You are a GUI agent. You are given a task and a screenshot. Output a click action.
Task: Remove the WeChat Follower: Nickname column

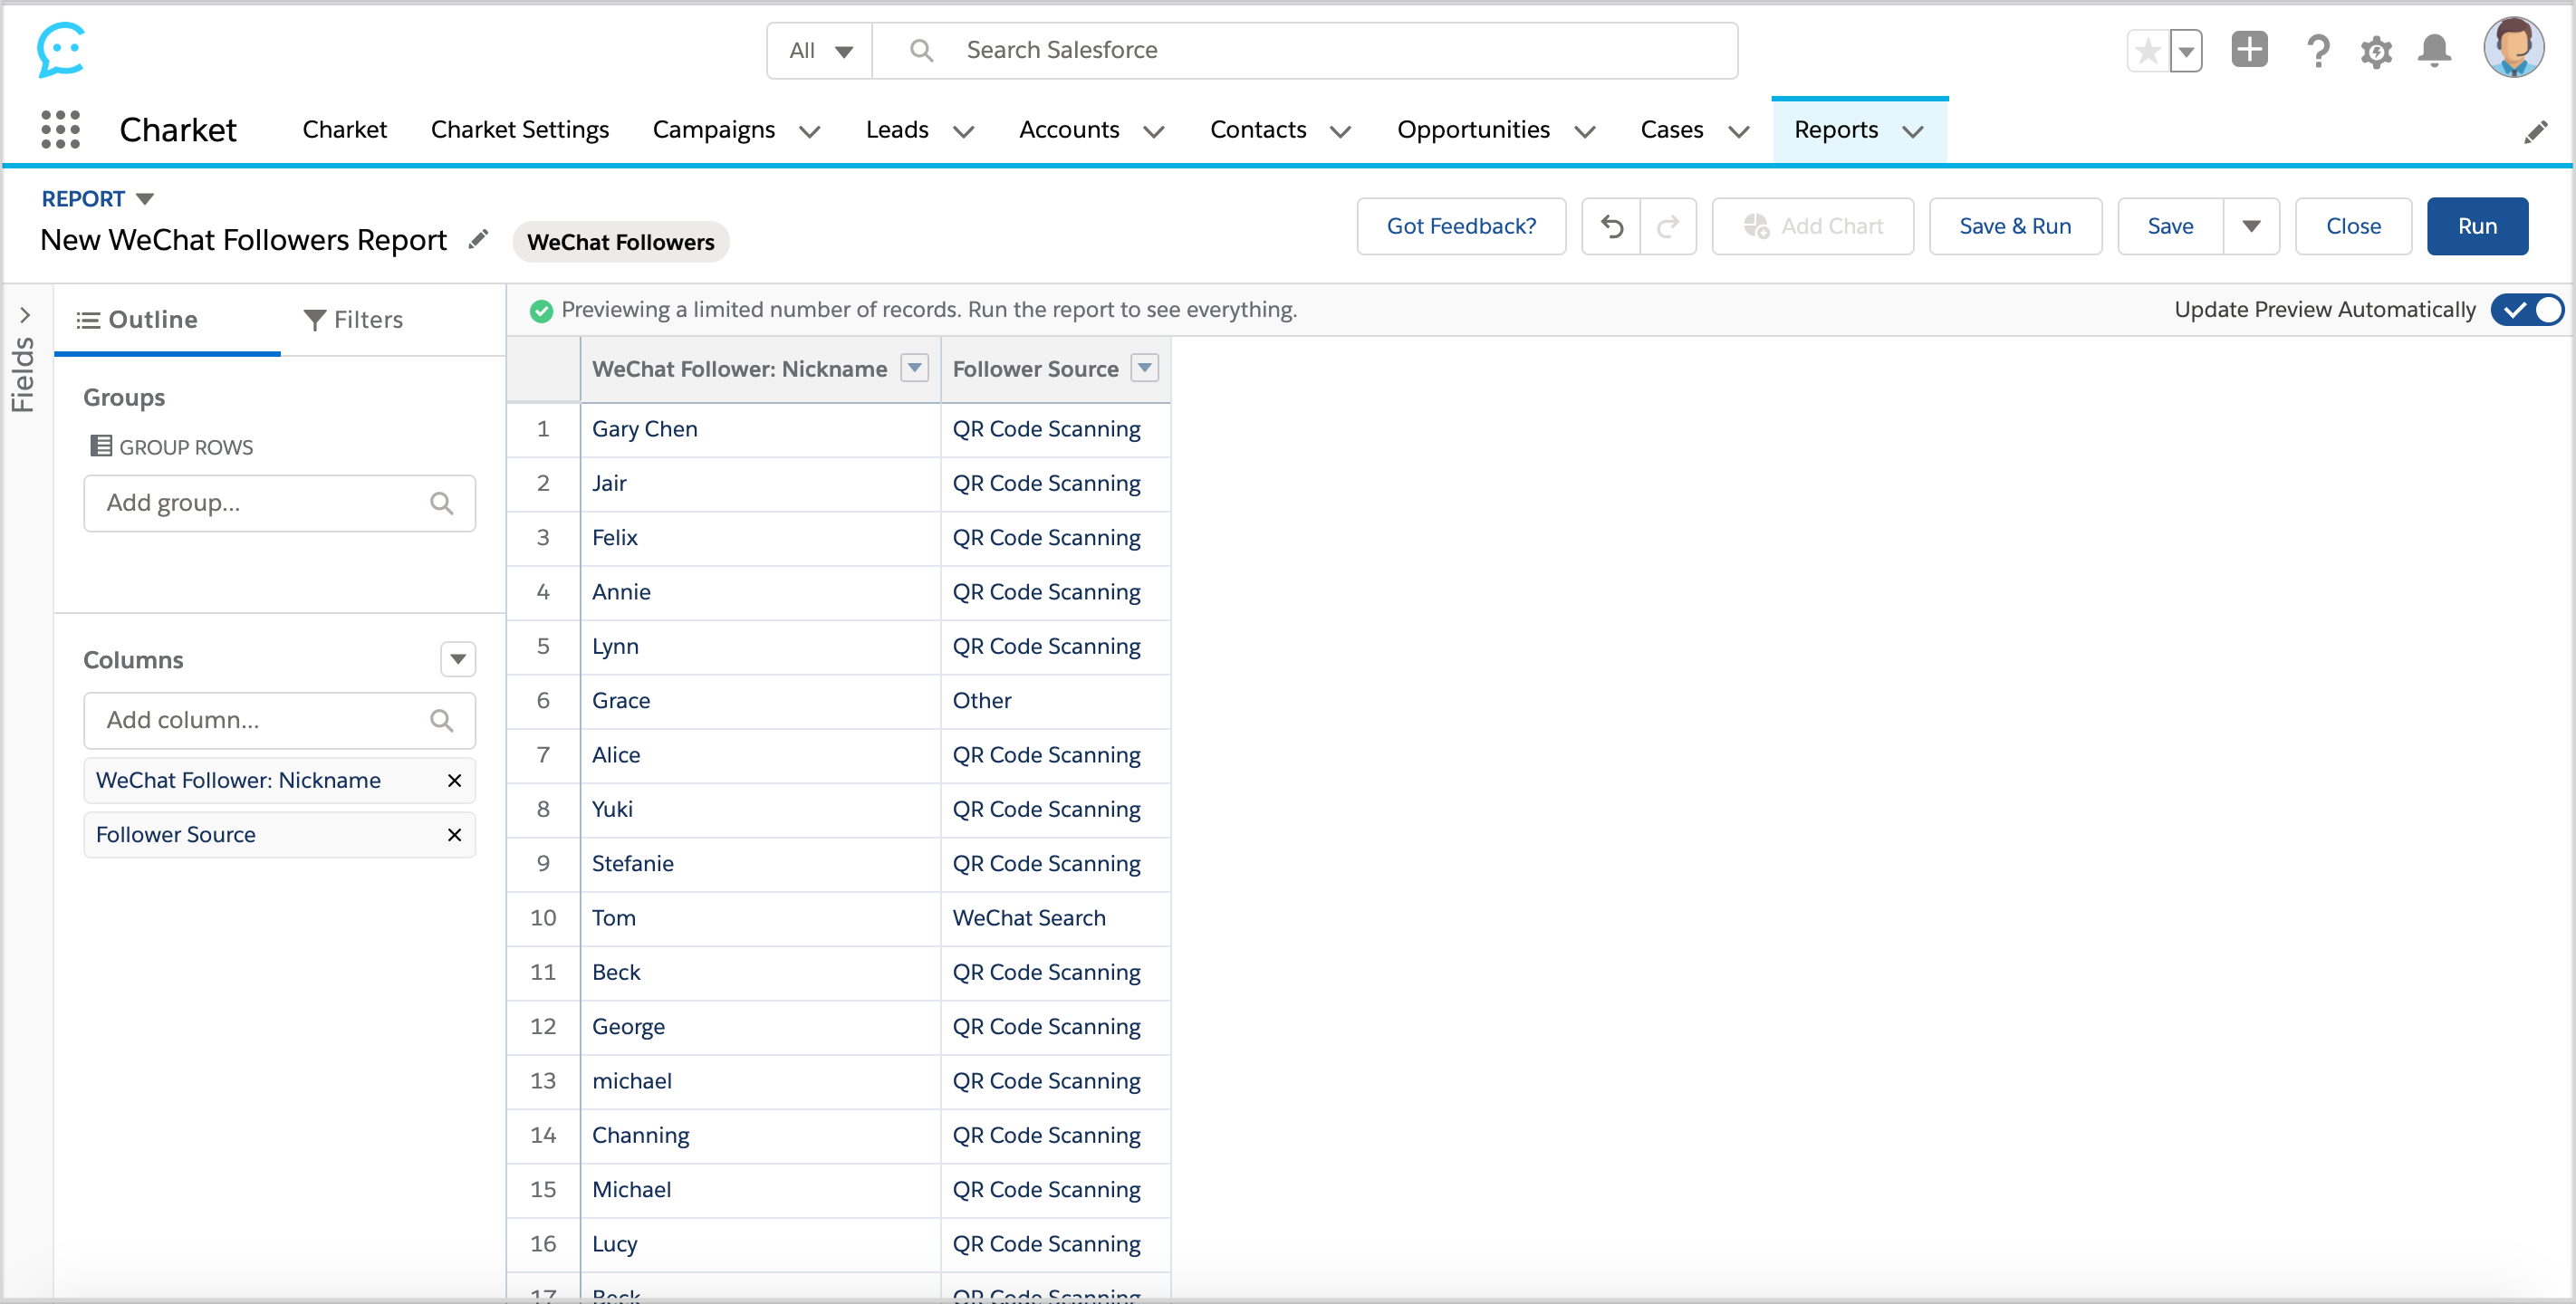coord(454,780)
